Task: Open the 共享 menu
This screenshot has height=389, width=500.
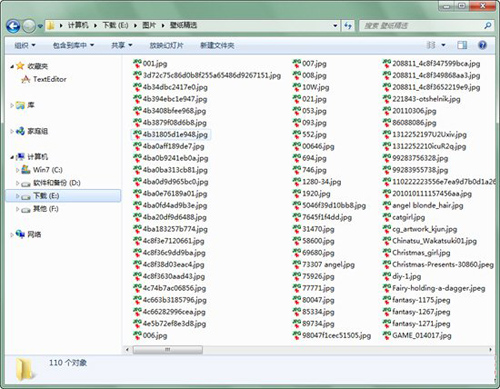Action: 122,45
